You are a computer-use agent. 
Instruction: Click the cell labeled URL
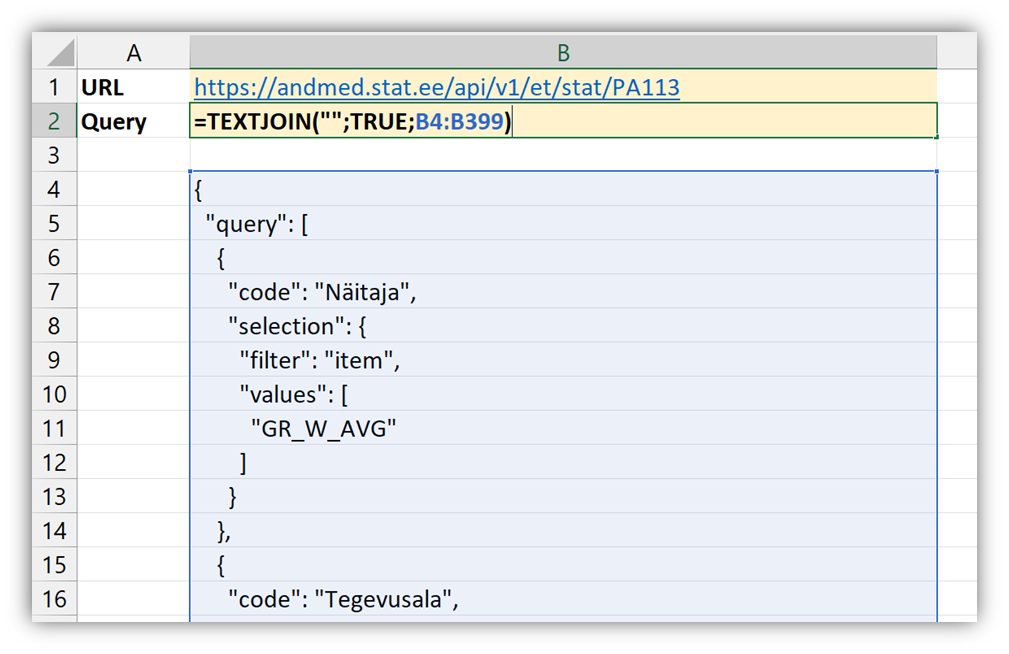pyautogui.click(x=133, y=87)
